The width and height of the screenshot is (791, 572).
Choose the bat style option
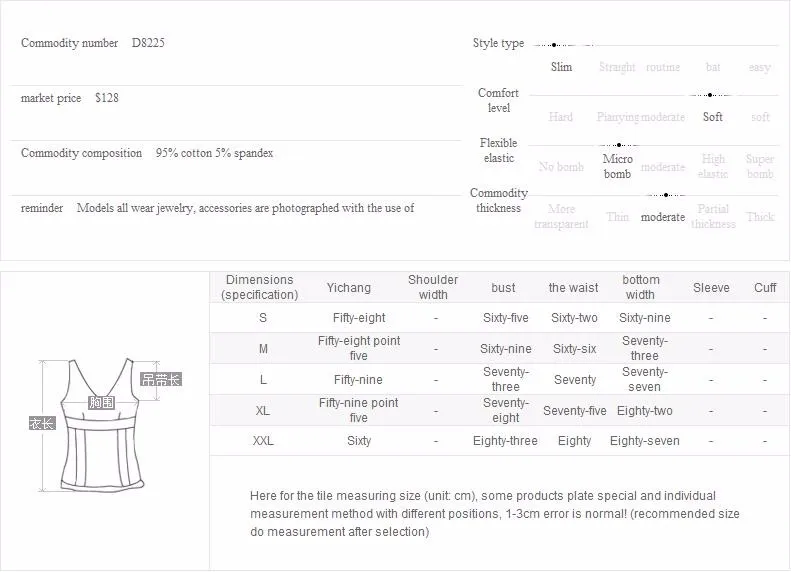tap(713, 67)
